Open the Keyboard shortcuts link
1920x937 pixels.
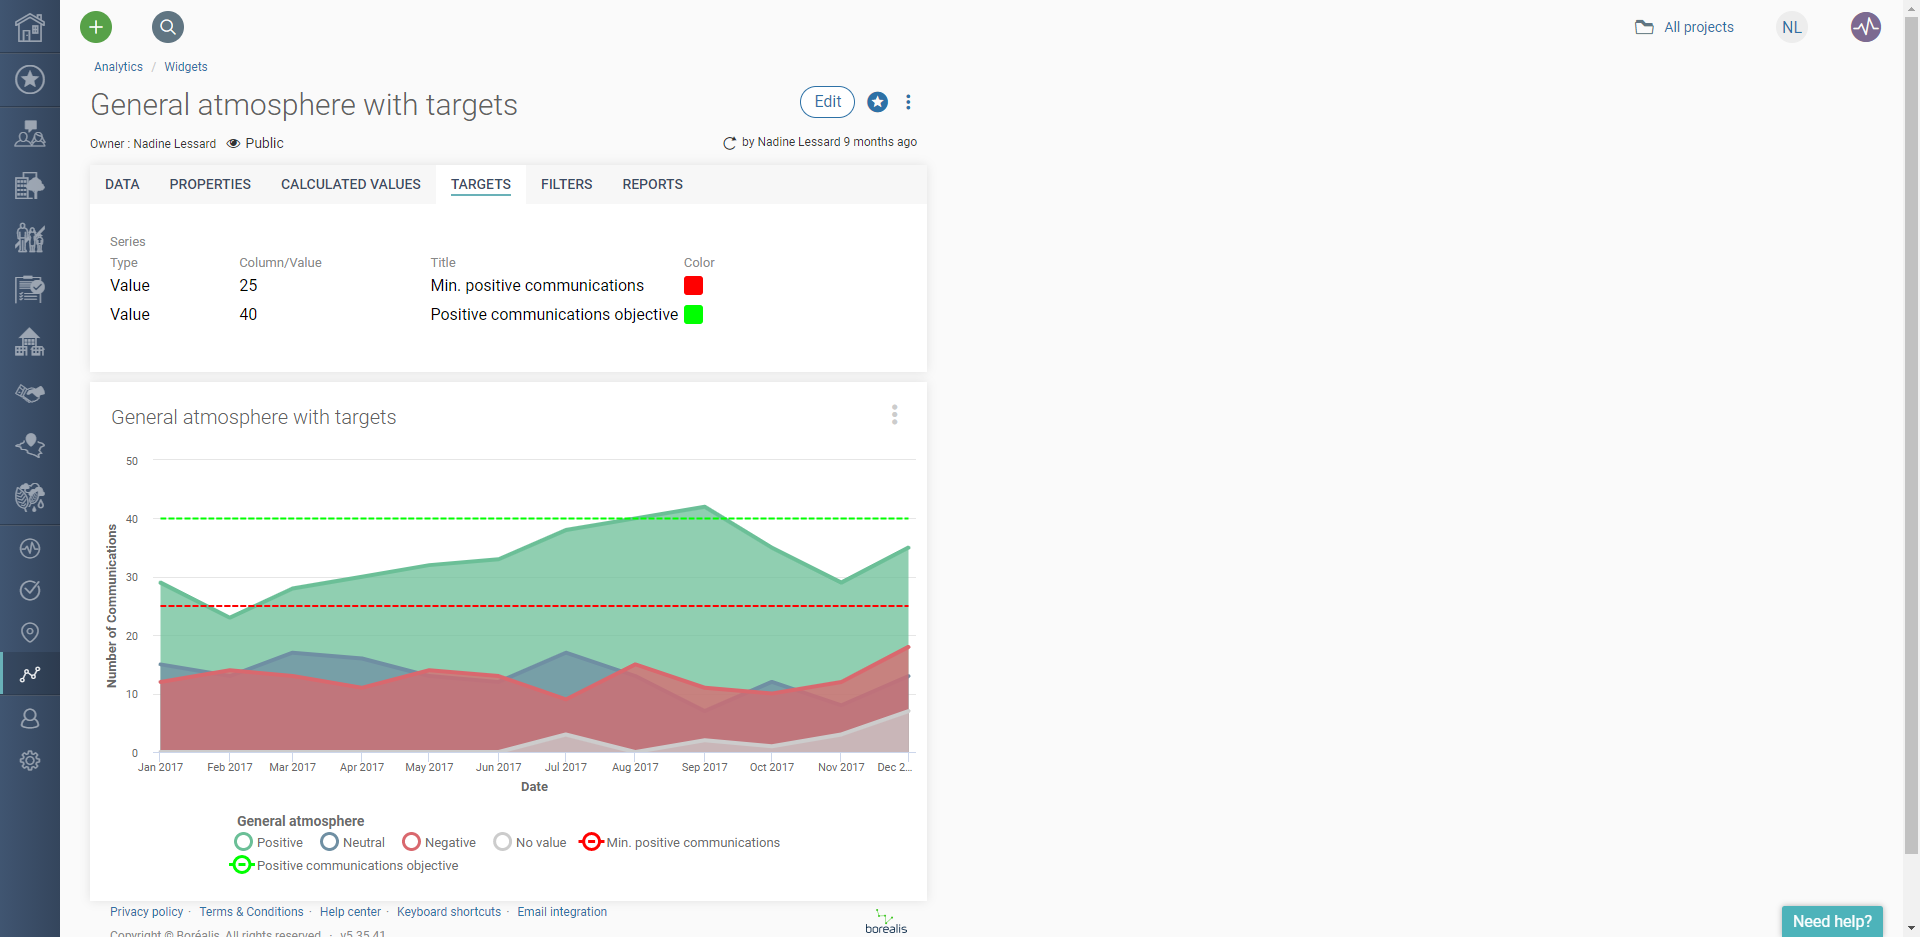pos(448,911)
